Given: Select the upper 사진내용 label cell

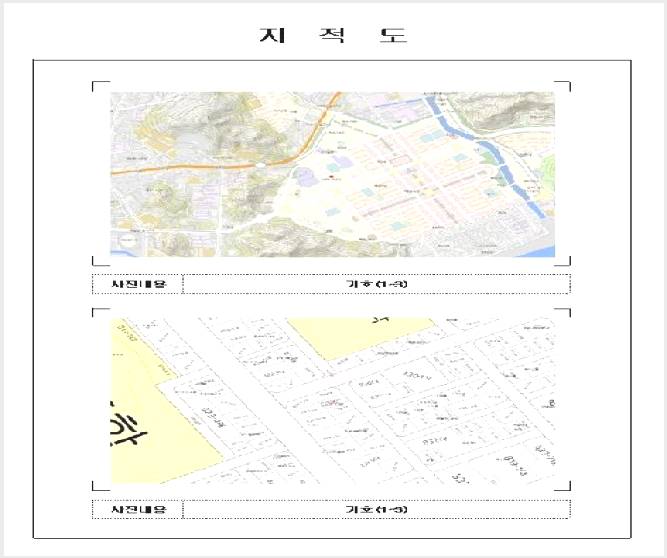Looking at the screenshot, I should tap(138, 284).
